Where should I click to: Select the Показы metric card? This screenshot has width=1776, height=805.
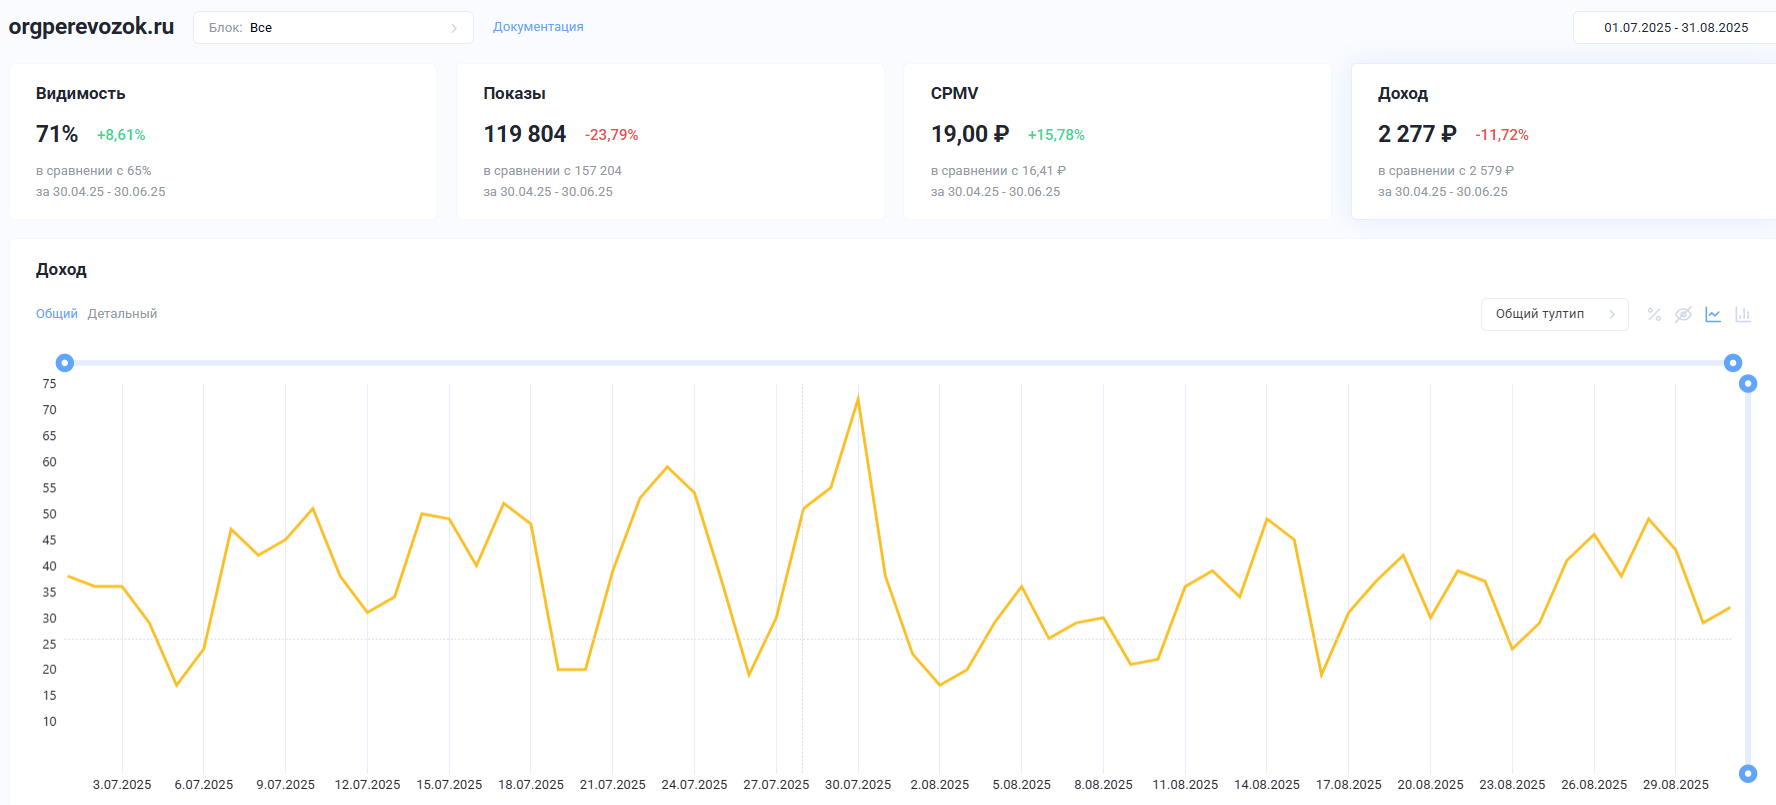pos(670,141)
